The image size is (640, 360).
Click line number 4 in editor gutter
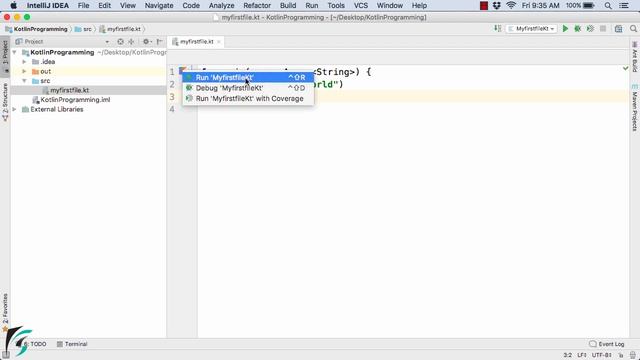172,109
